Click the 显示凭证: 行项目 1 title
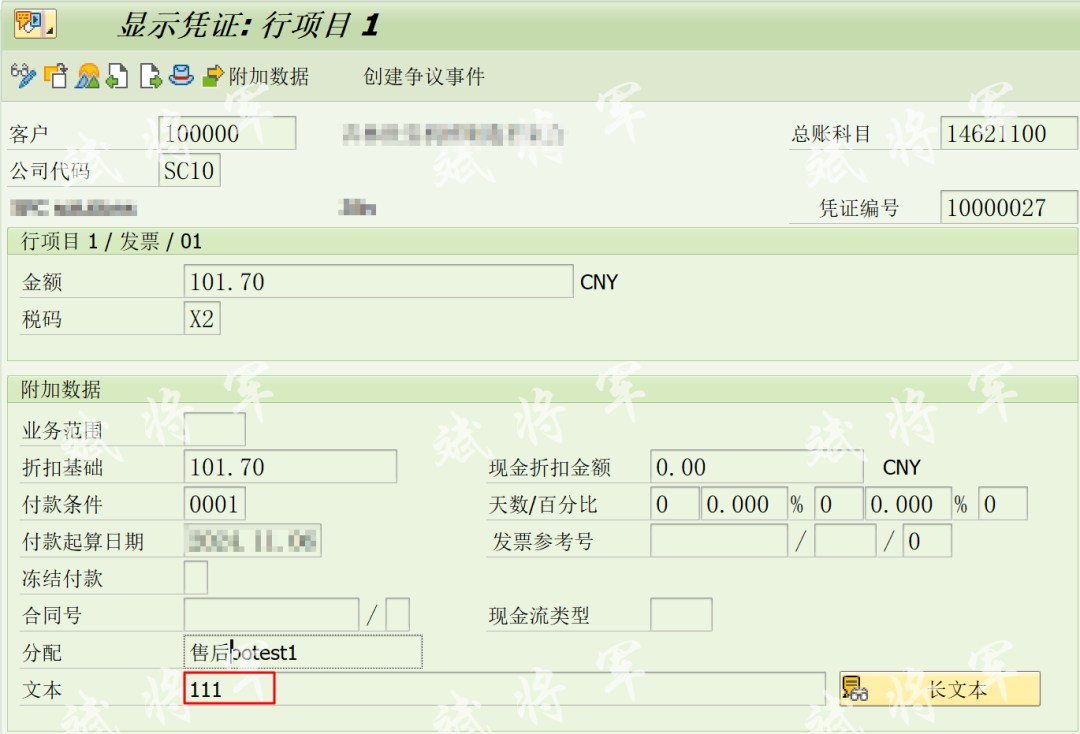 point(249,25)
